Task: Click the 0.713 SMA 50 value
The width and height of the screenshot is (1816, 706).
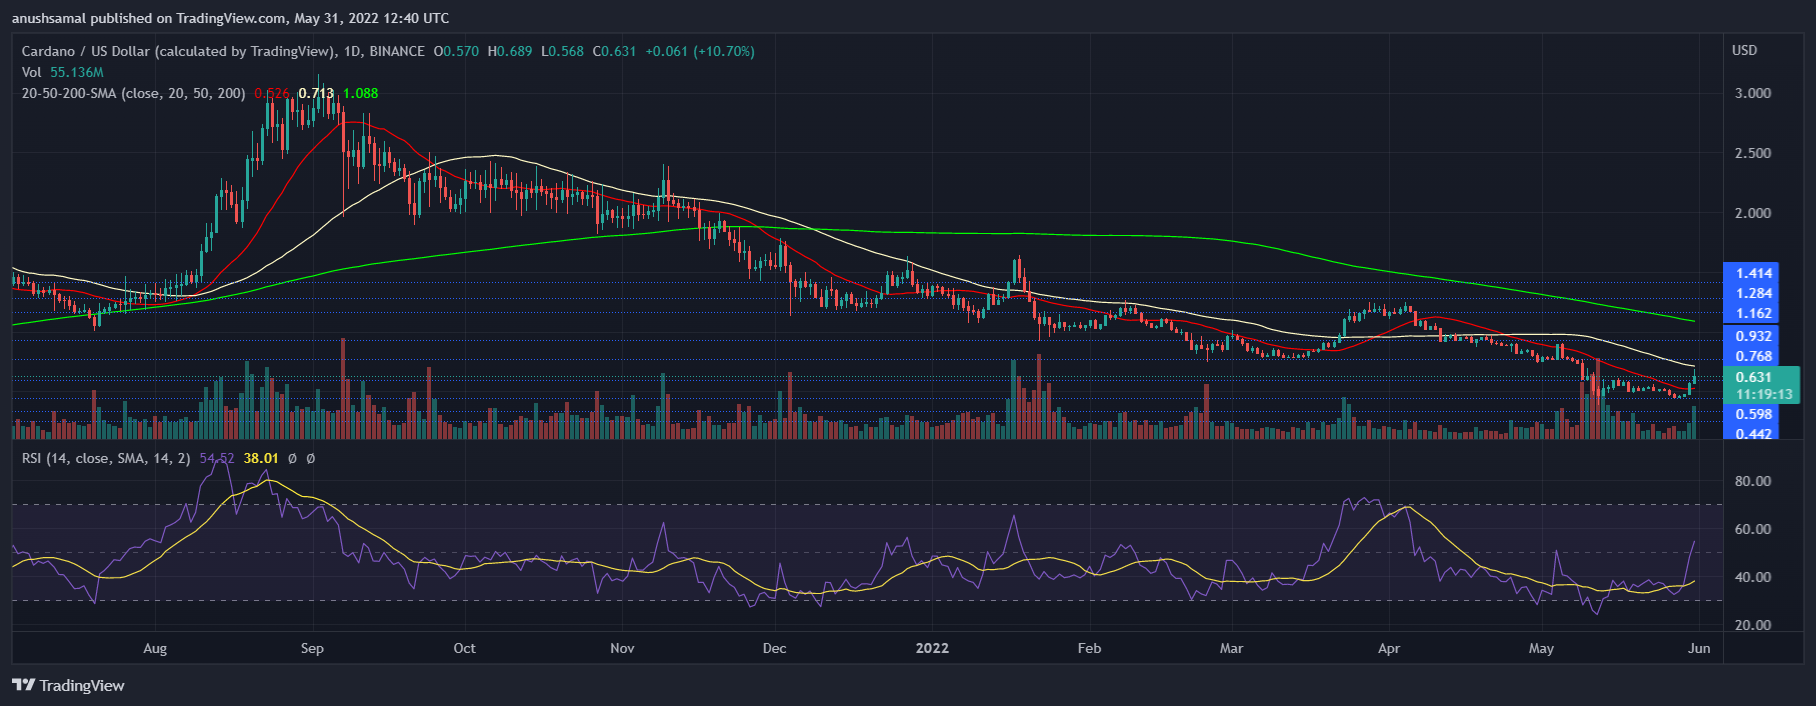Action: pos(317,93)
